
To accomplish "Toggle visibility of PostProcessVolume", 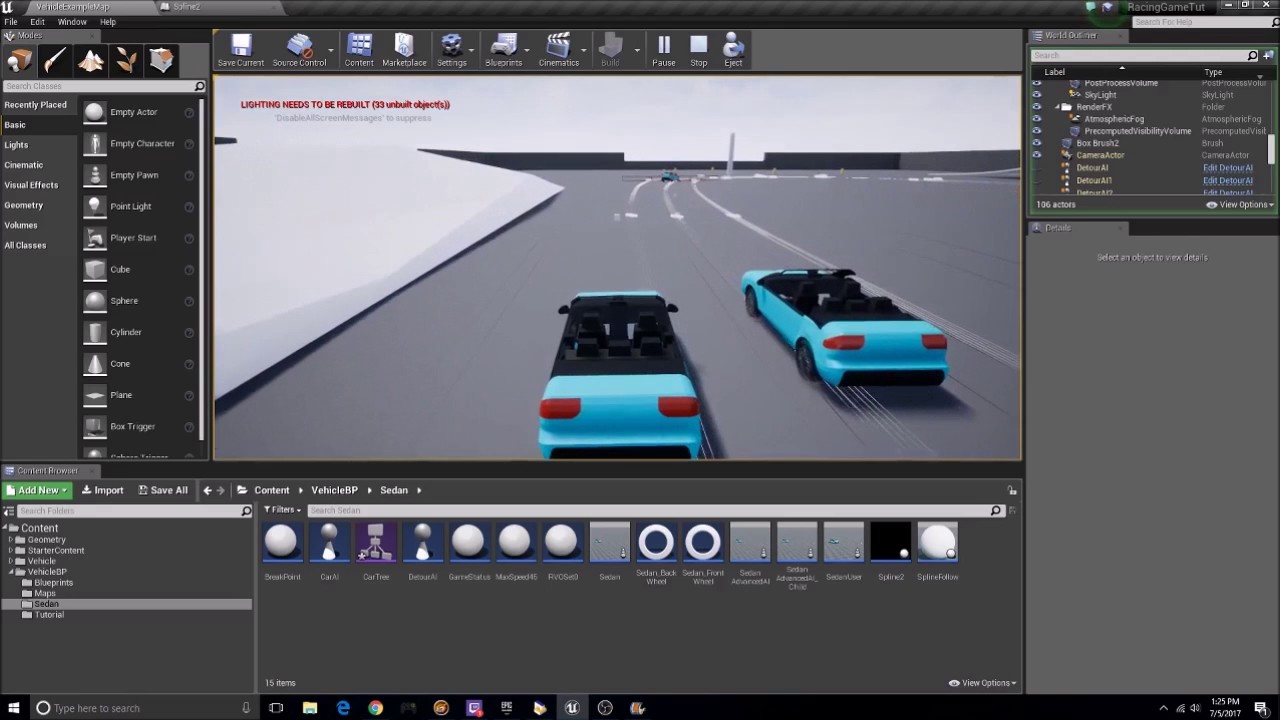I will point(1036,83).
